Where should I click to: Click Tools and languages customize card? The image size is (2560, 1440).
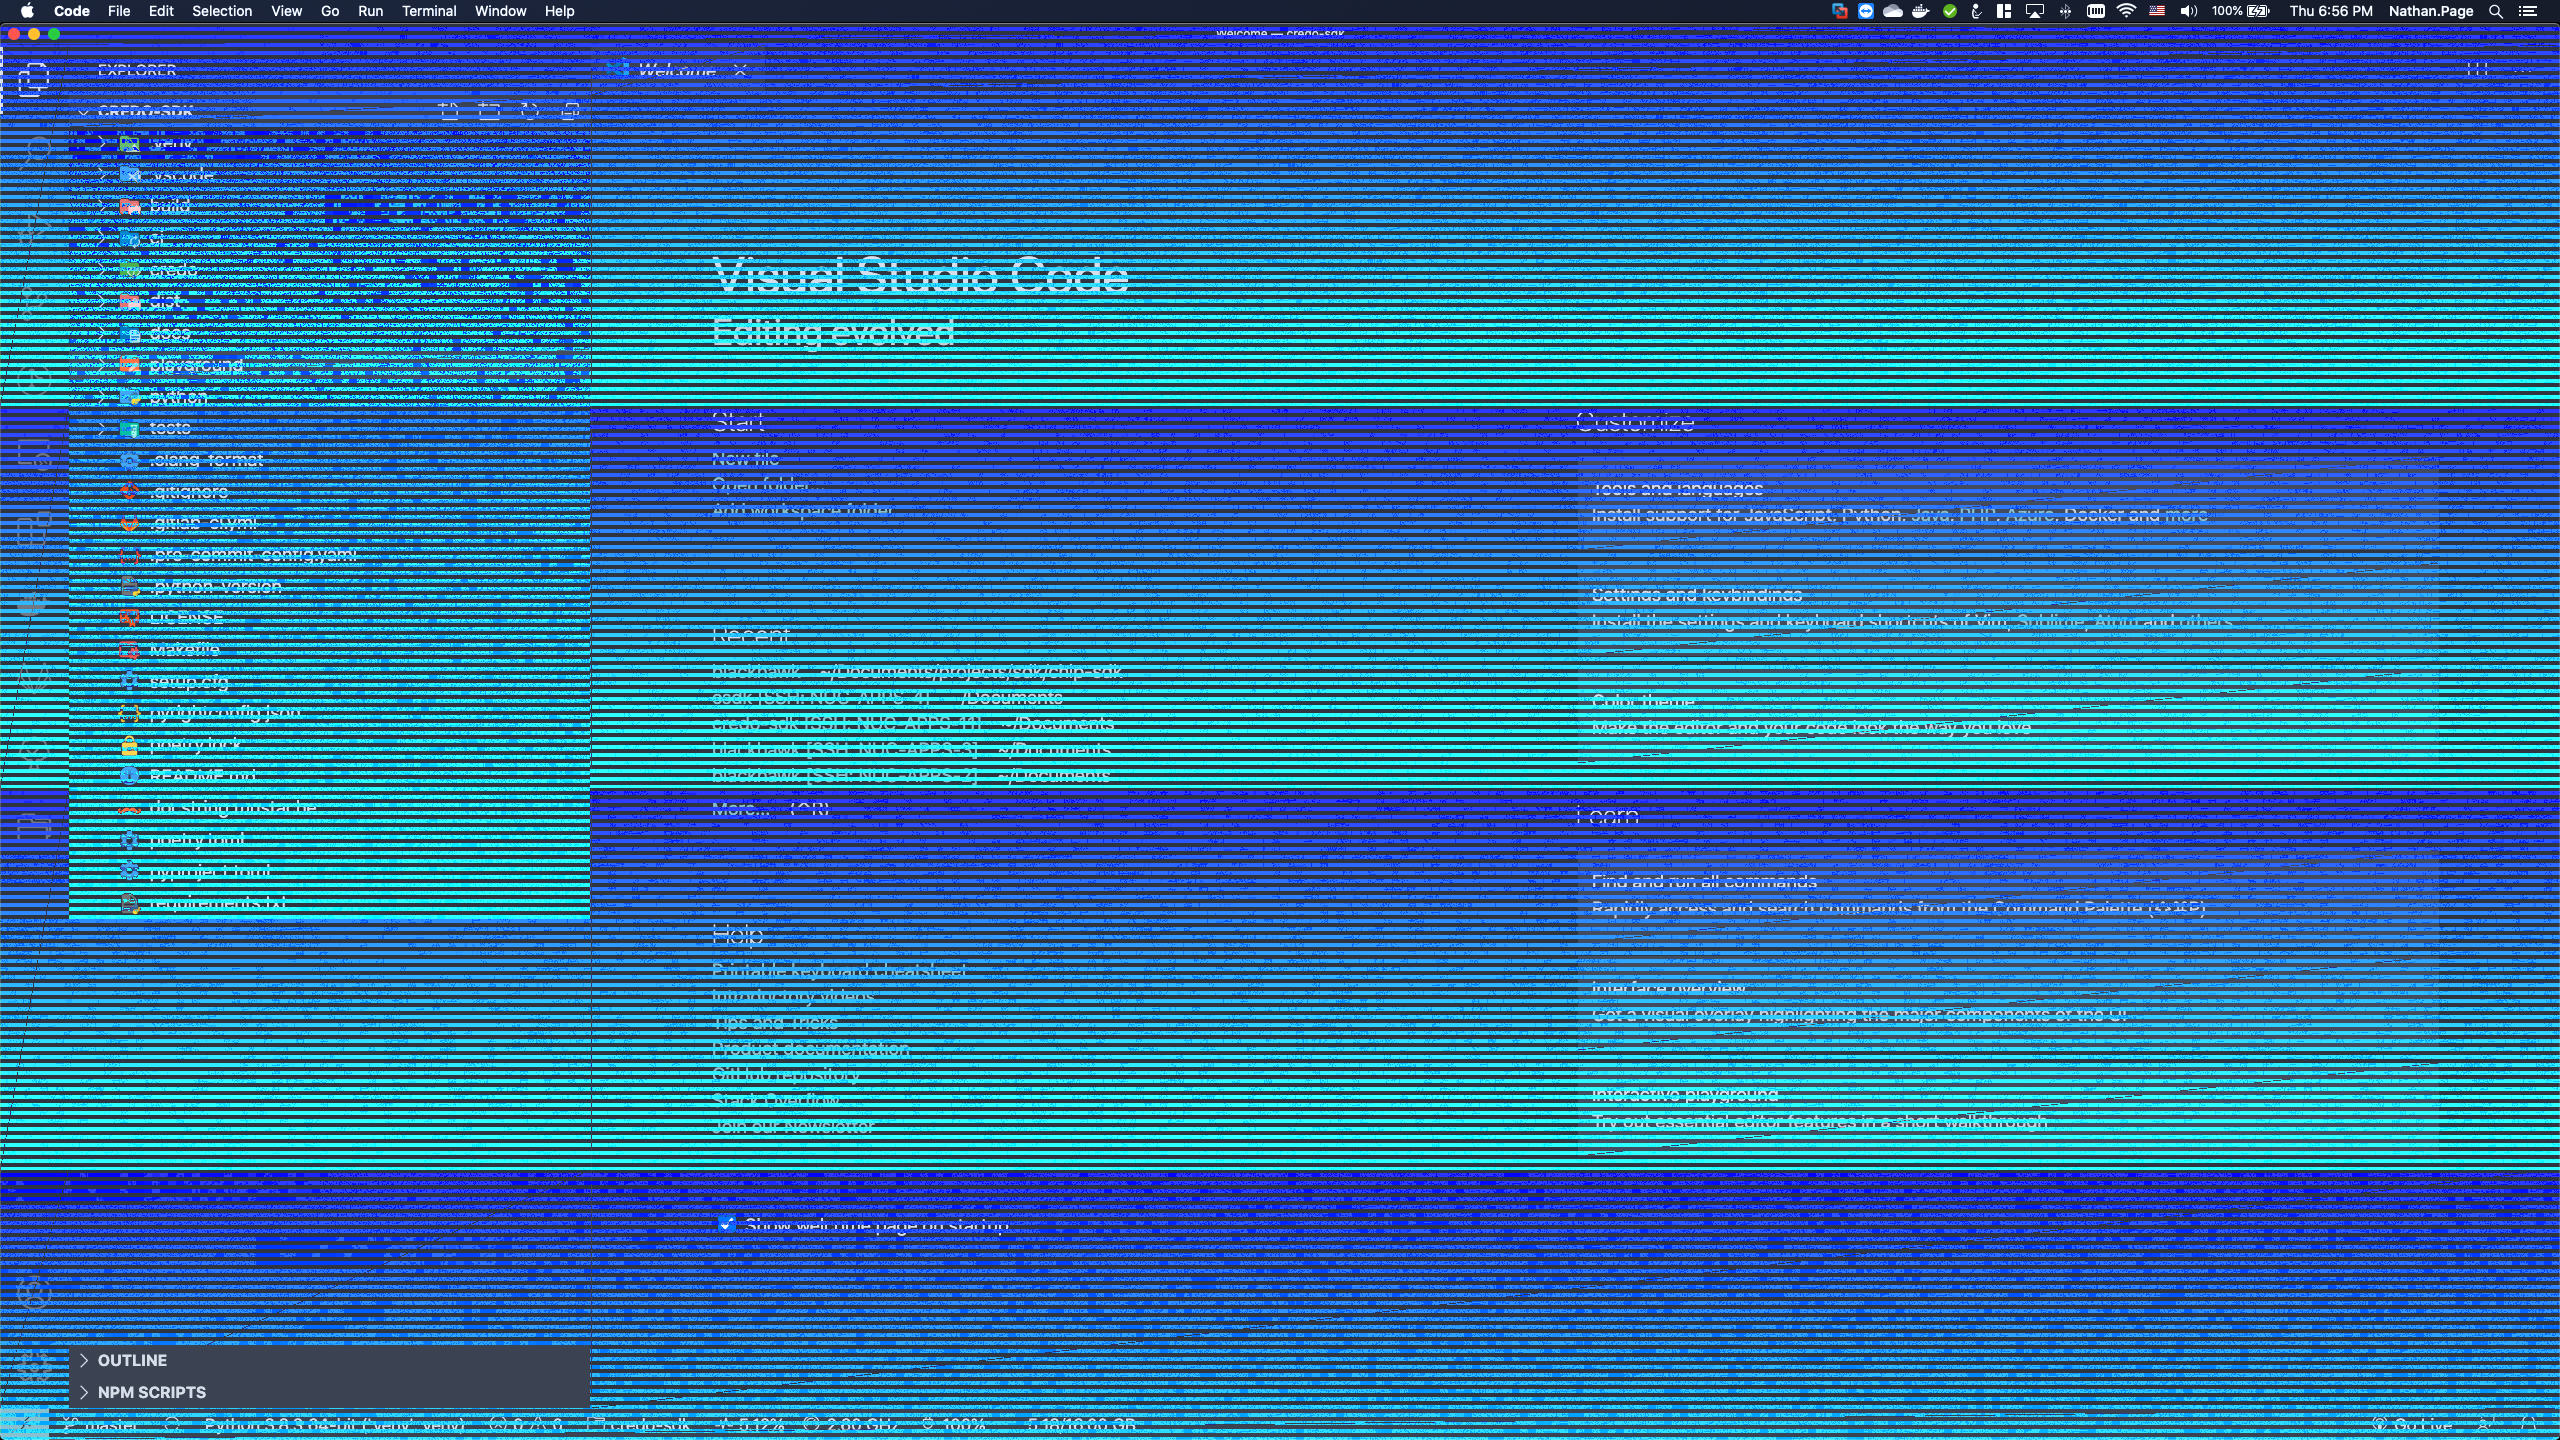(x=2008, y=502)
